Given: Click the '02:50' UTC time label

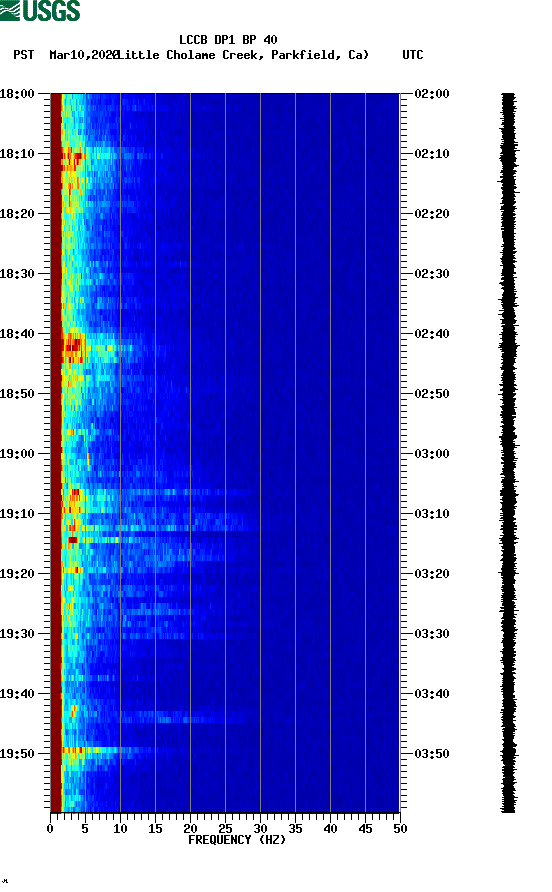Looking at the screenshot, I should (x=432, y=394).
